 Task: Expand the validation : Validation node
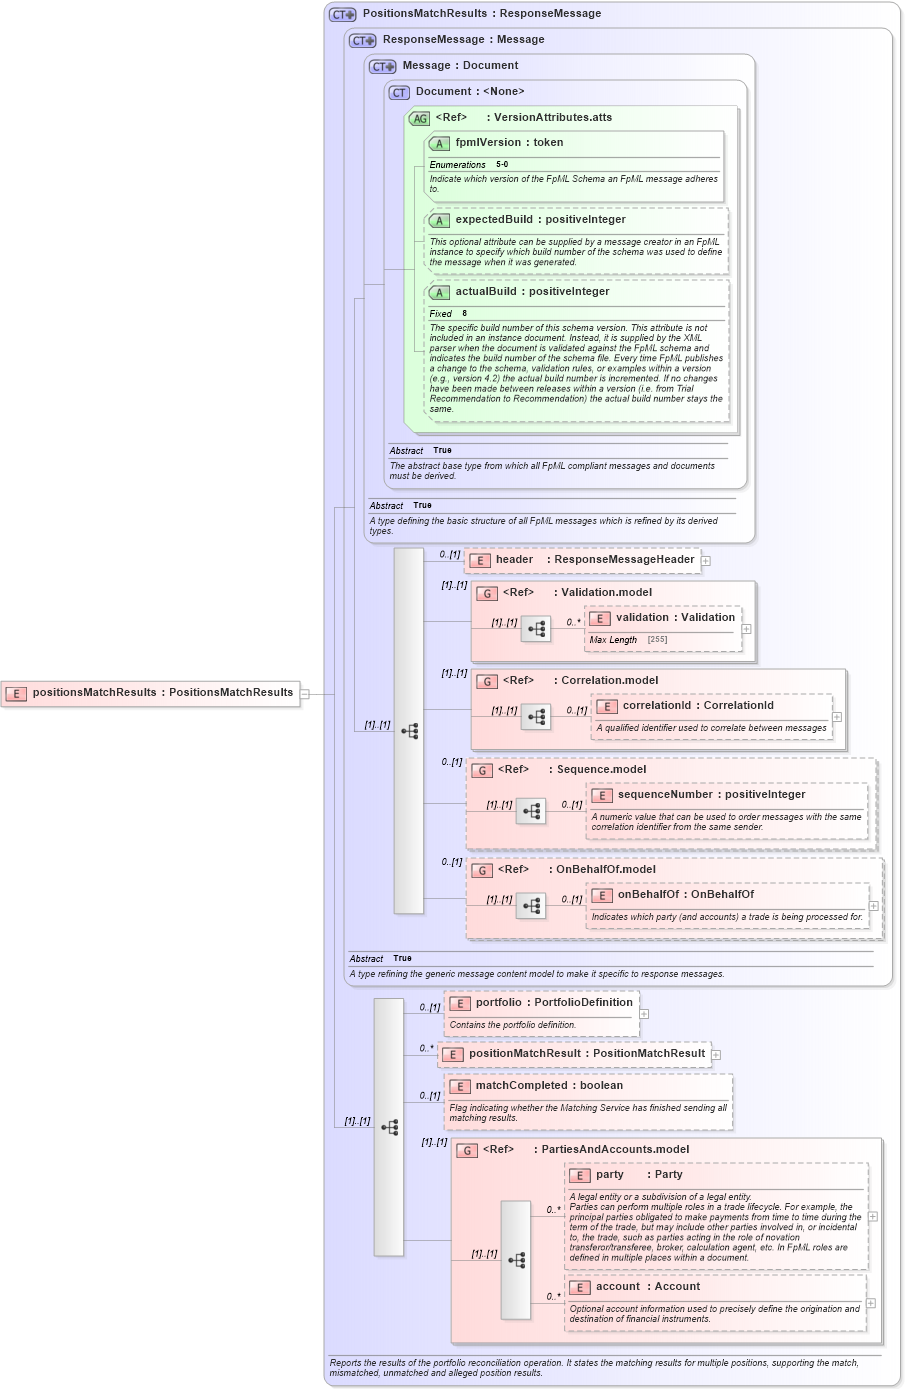tap(747, 629)
